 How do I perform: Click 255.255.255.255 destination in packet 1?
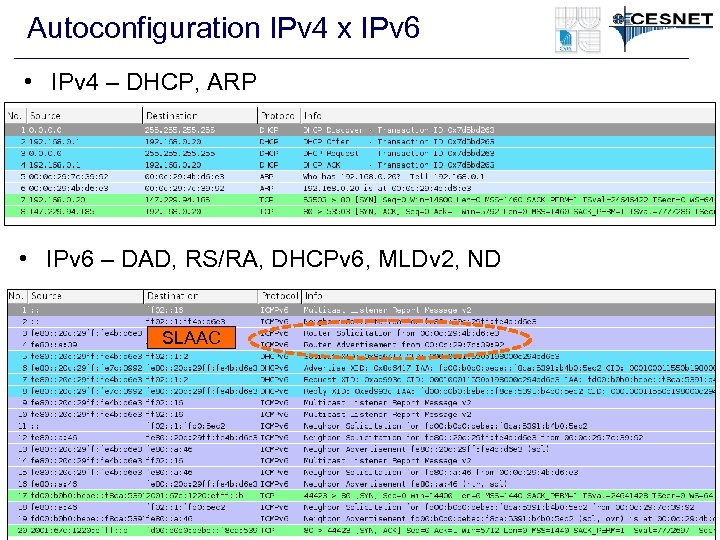coord(180,130)
